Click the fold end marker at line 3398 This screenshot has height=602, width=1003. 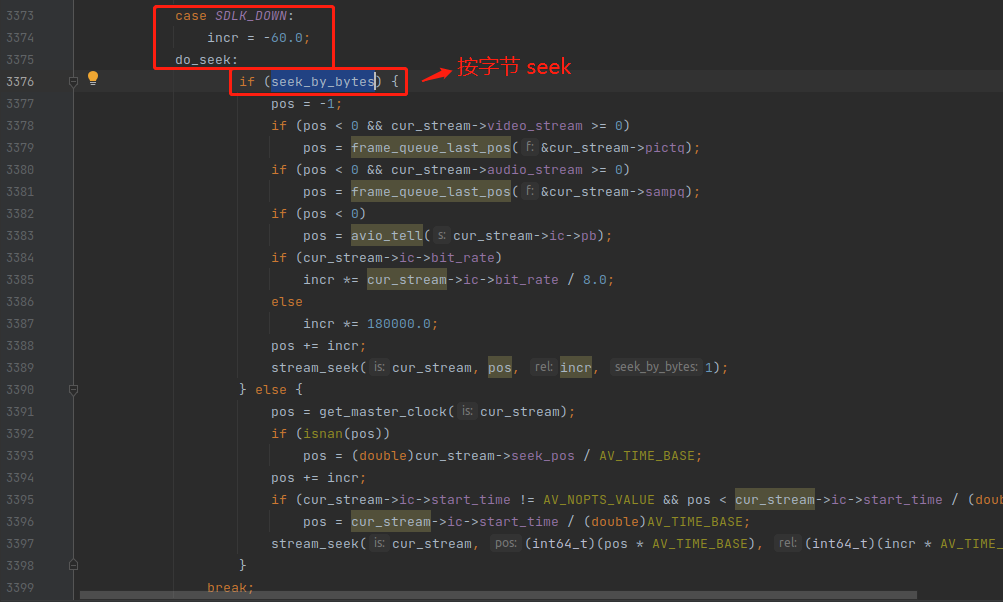click(73, 565)
